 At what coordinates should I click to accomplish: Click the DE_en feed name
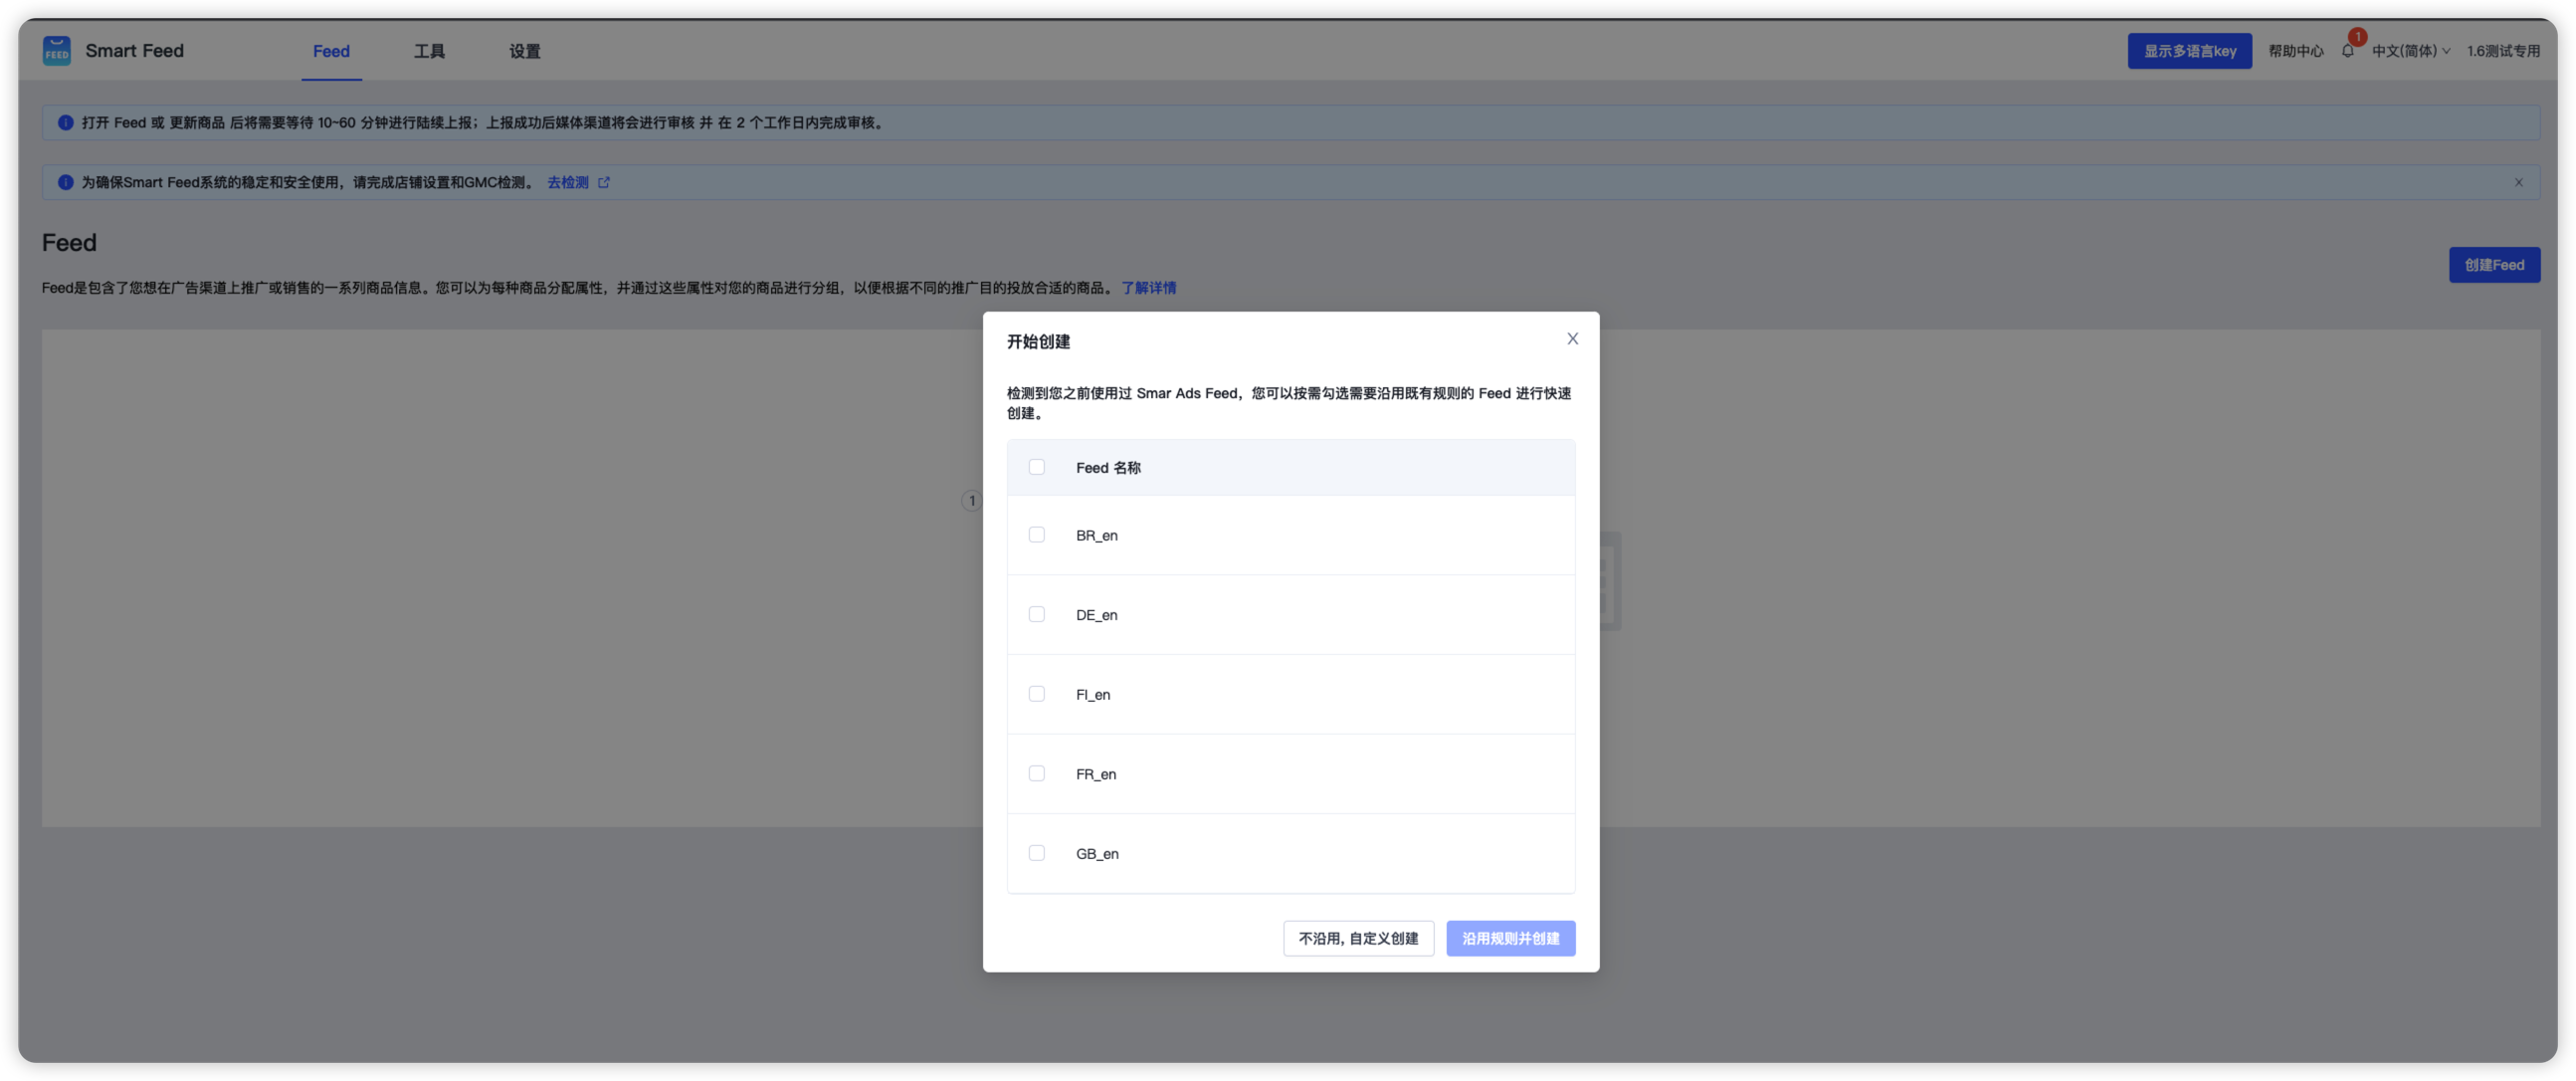1096,615
